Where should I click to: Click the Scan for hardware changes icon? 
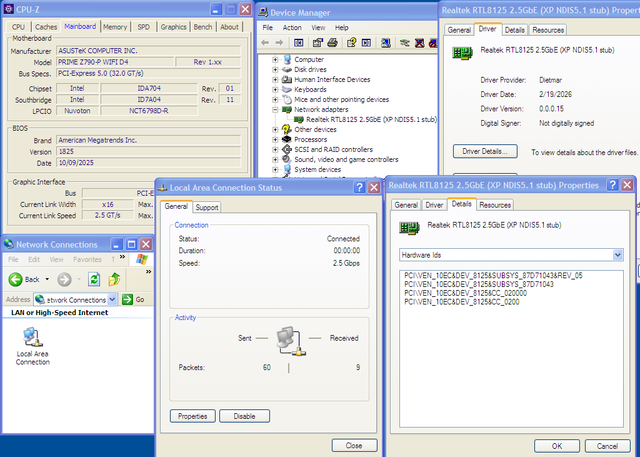point(385,42)
